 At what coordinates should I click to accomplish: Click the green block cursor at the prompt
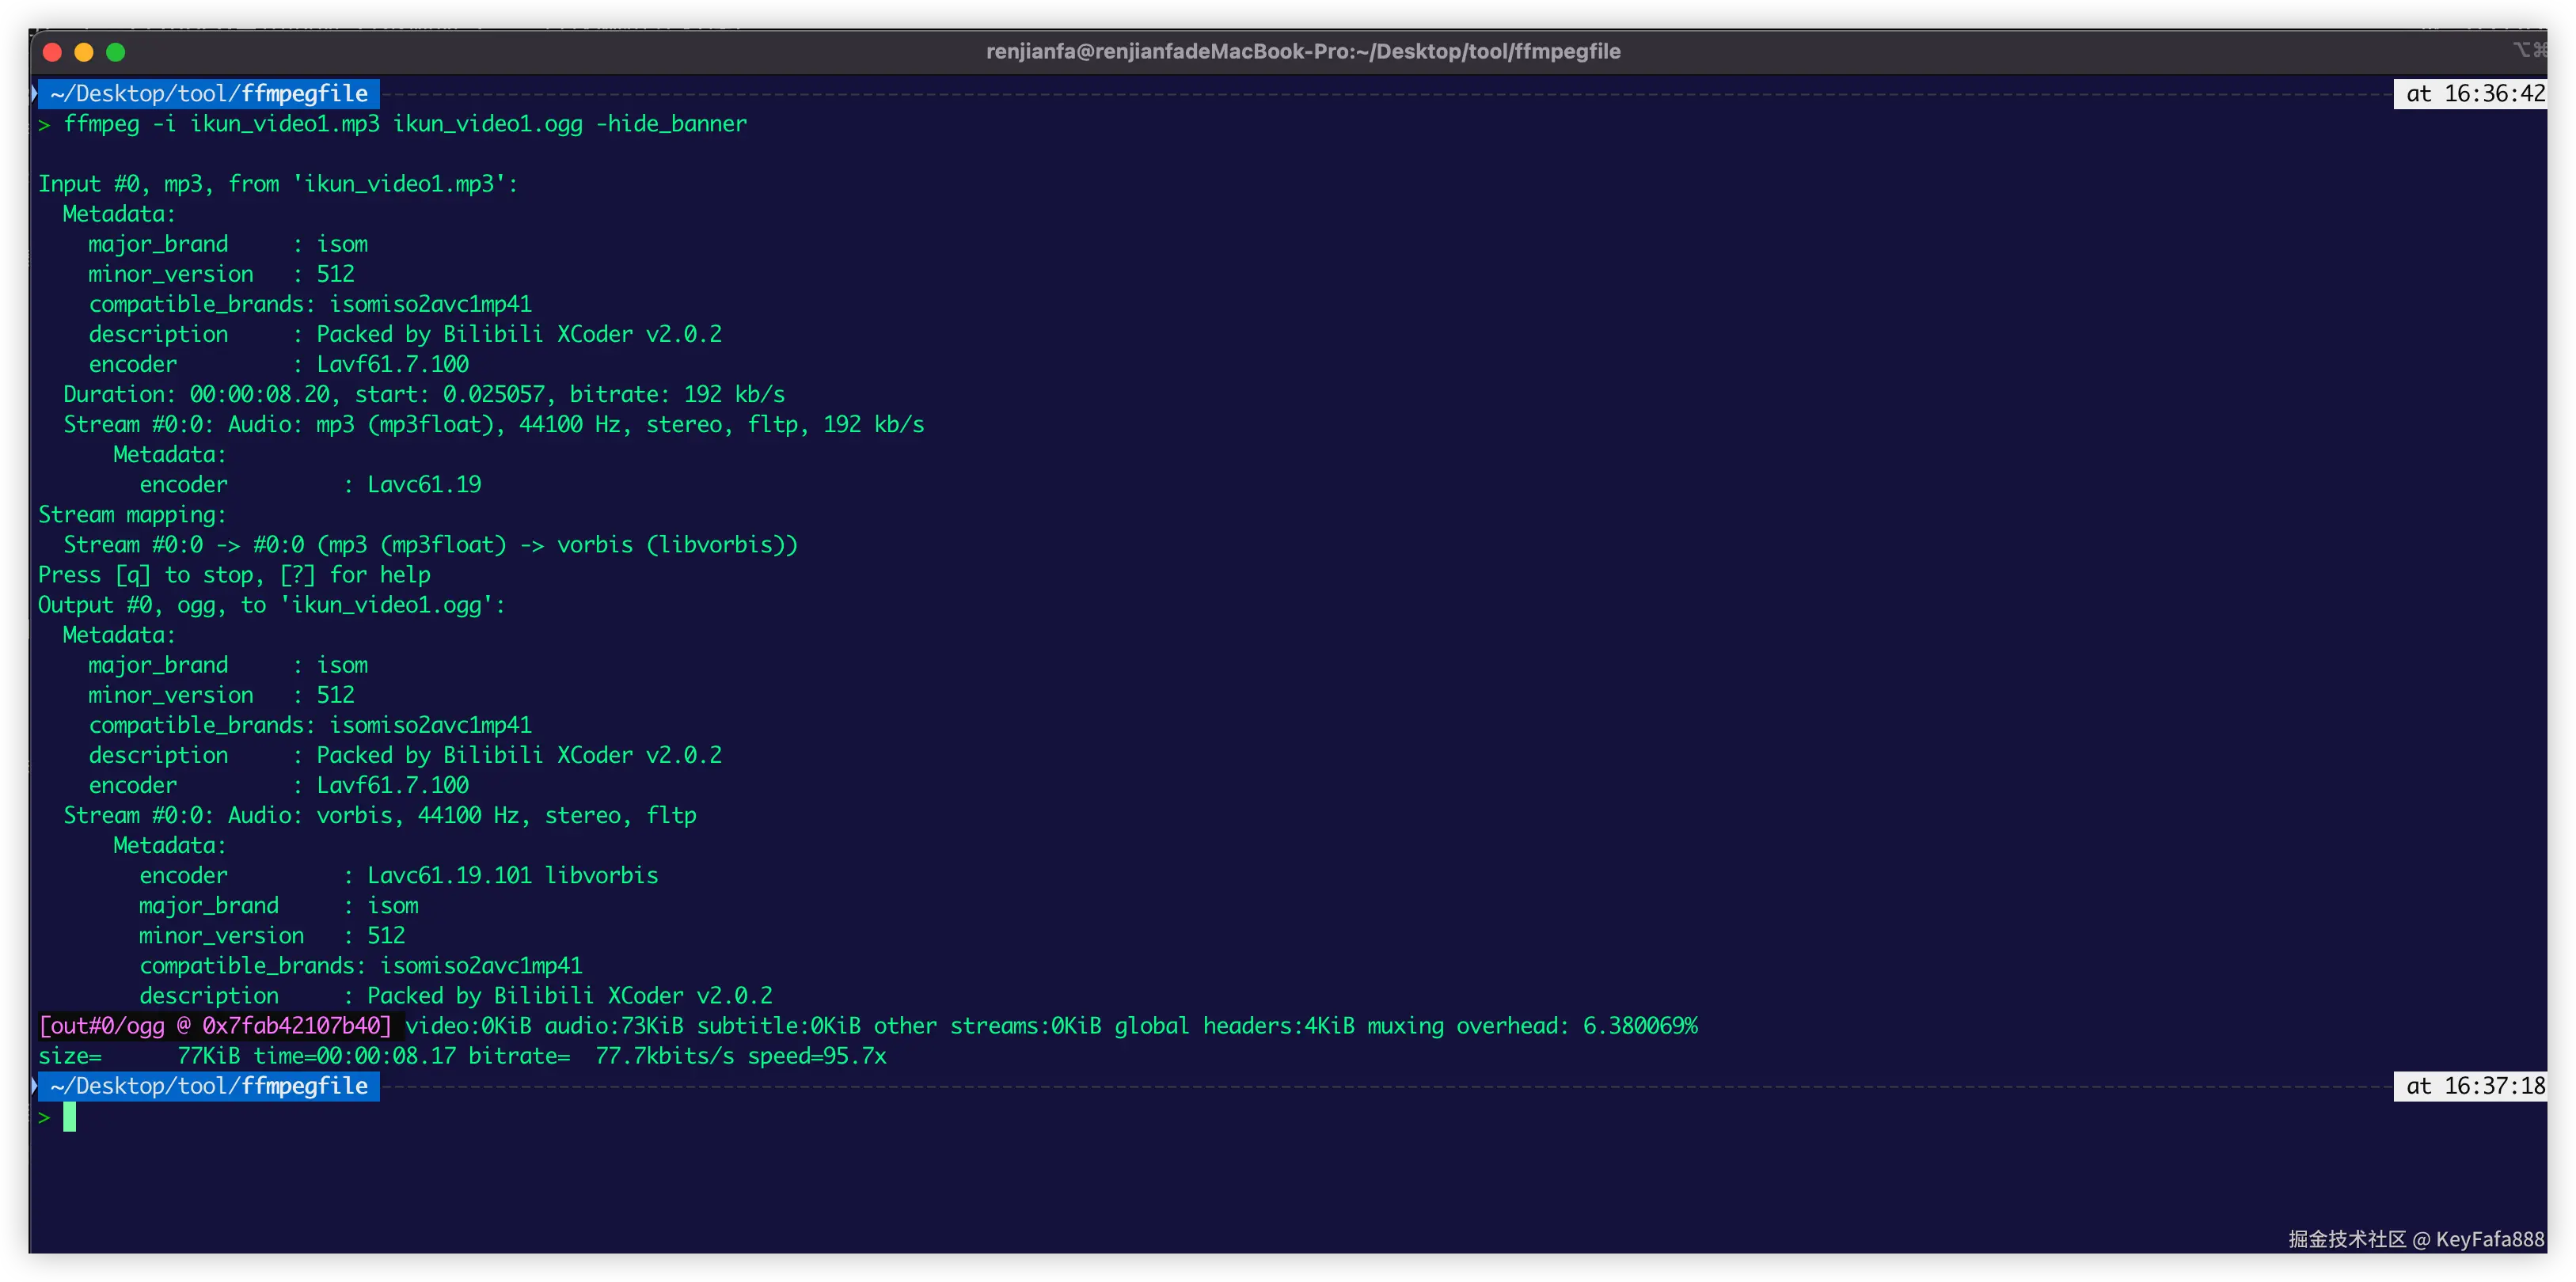coord(70,1117)
